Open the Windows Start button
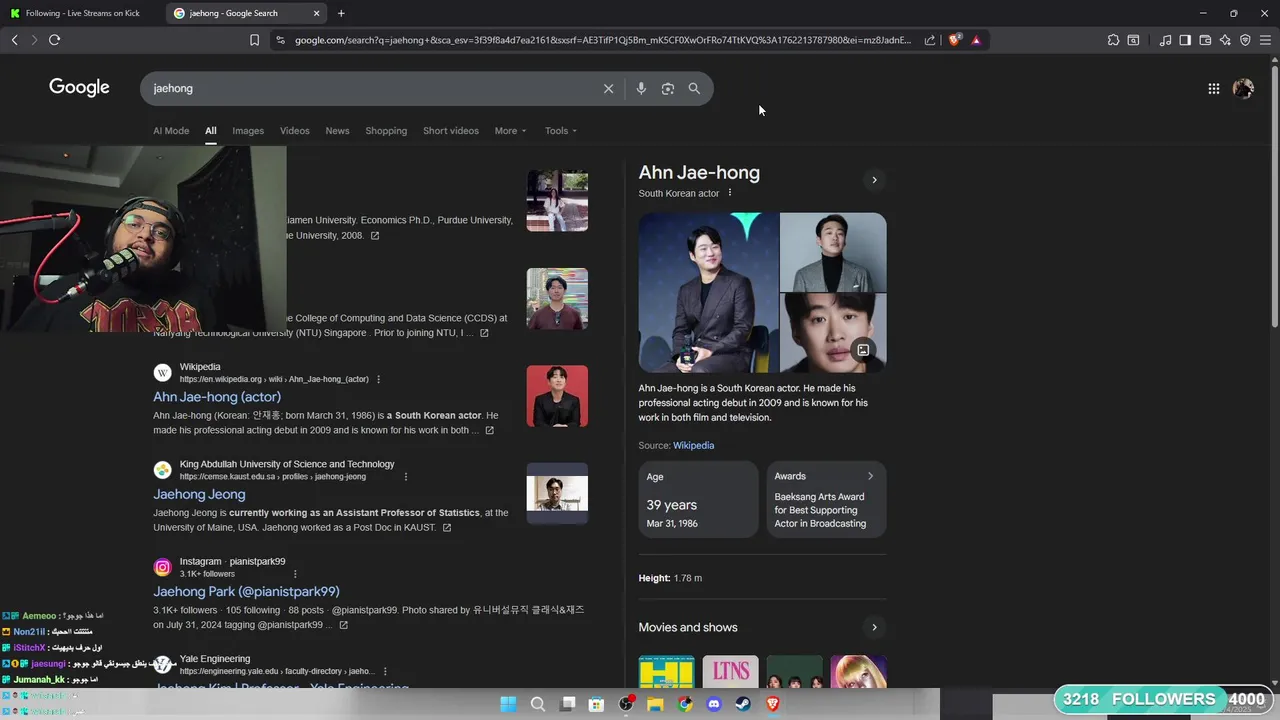Screen dimensions: 1280x720 508,704
